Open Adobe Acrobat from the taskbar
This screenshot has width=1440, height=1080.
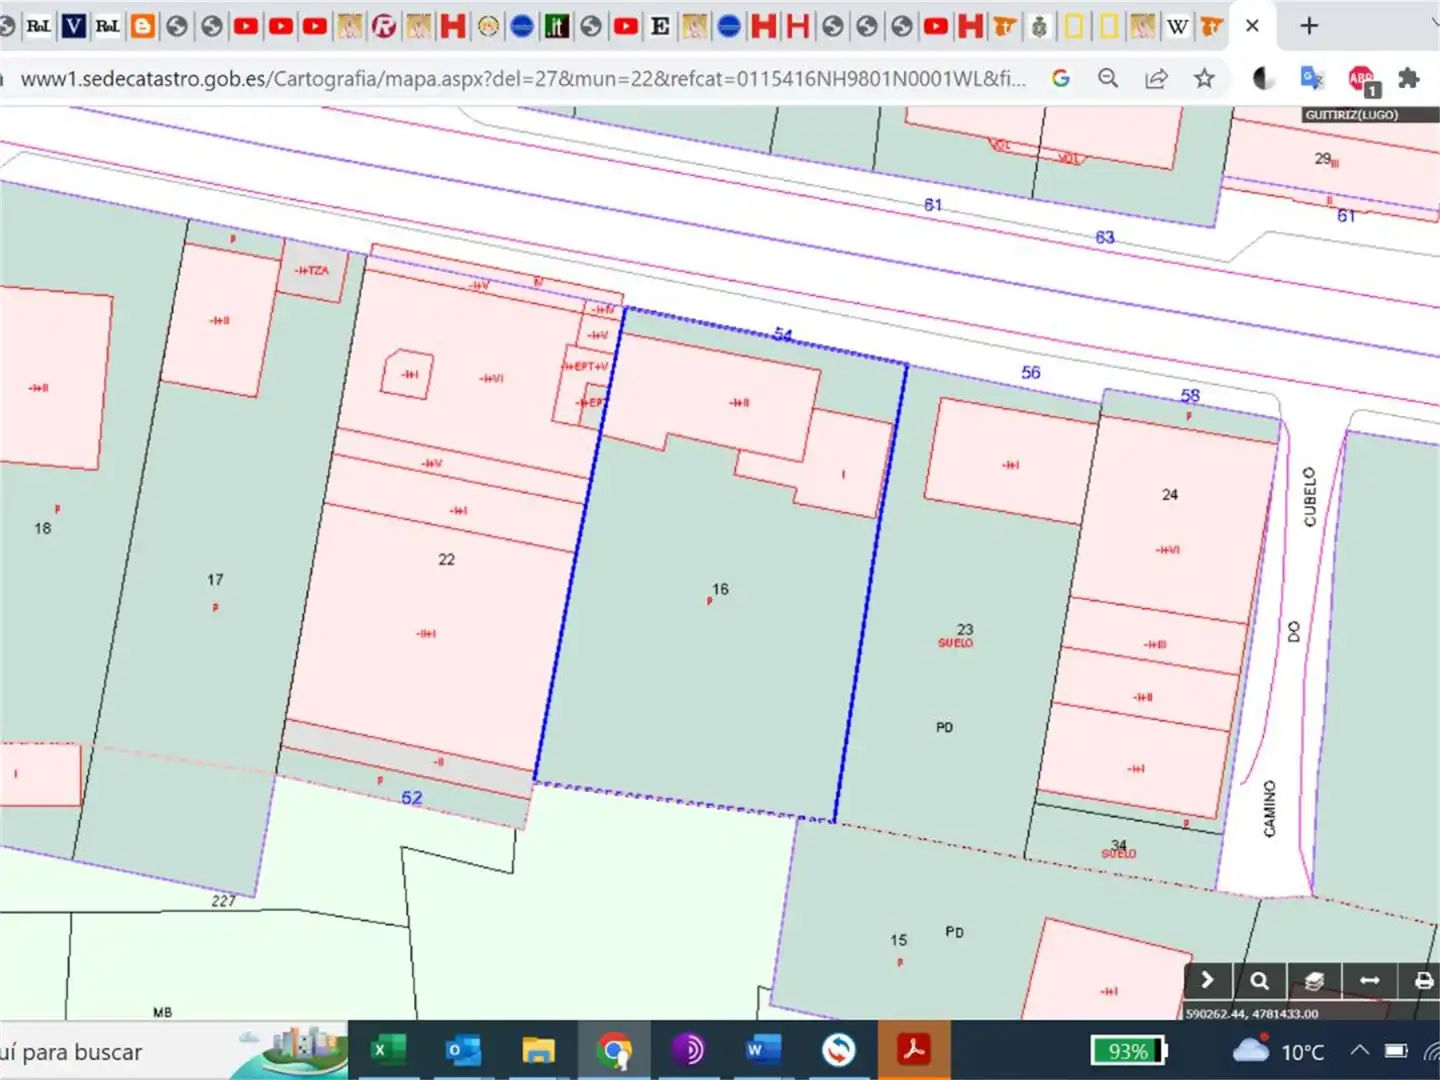pyautogui.click(x=913, y=1050)
